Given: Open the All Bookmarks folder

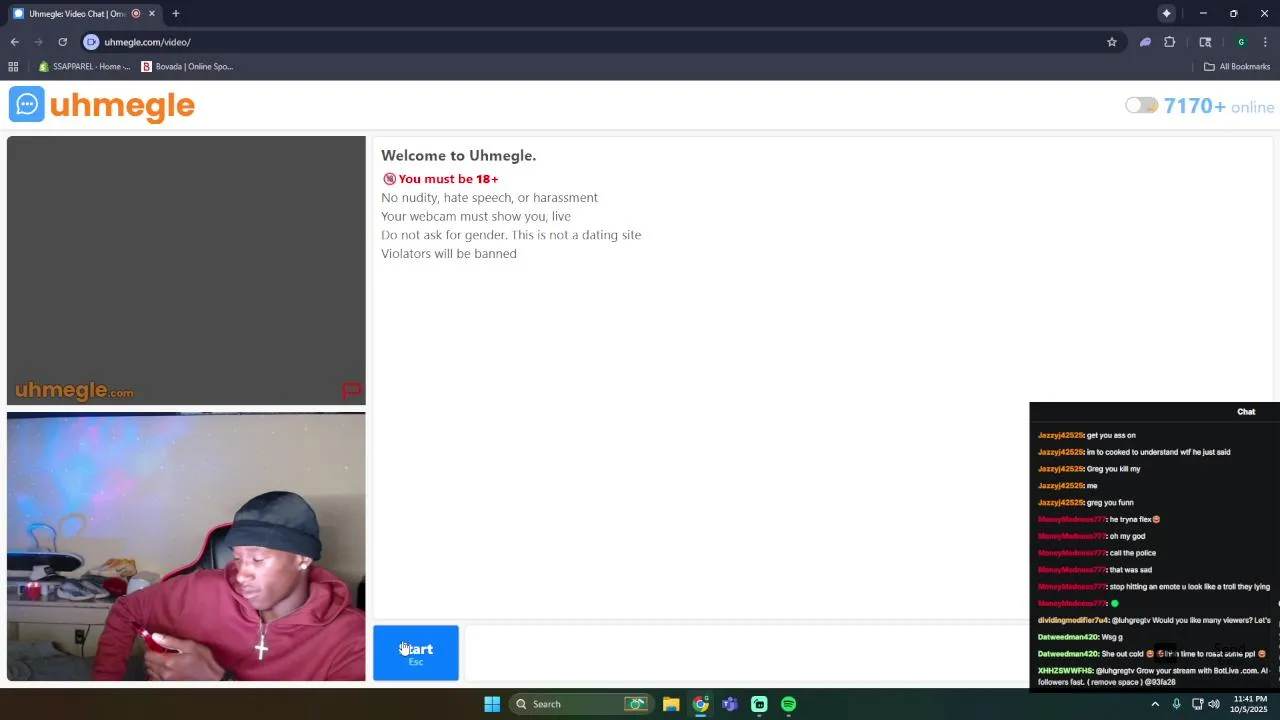Looking at the screenshot, I should coord(1237,67).
